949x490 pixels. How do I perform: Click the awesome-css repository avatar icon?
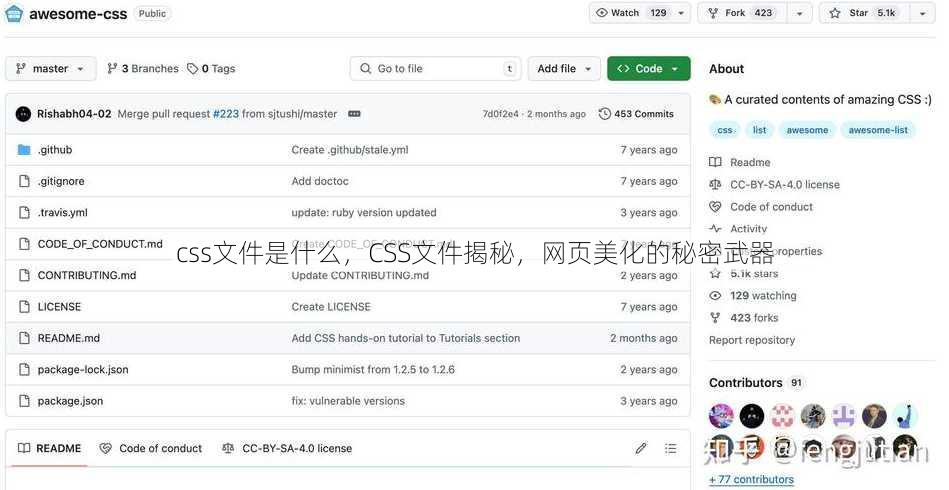[13, 13]
